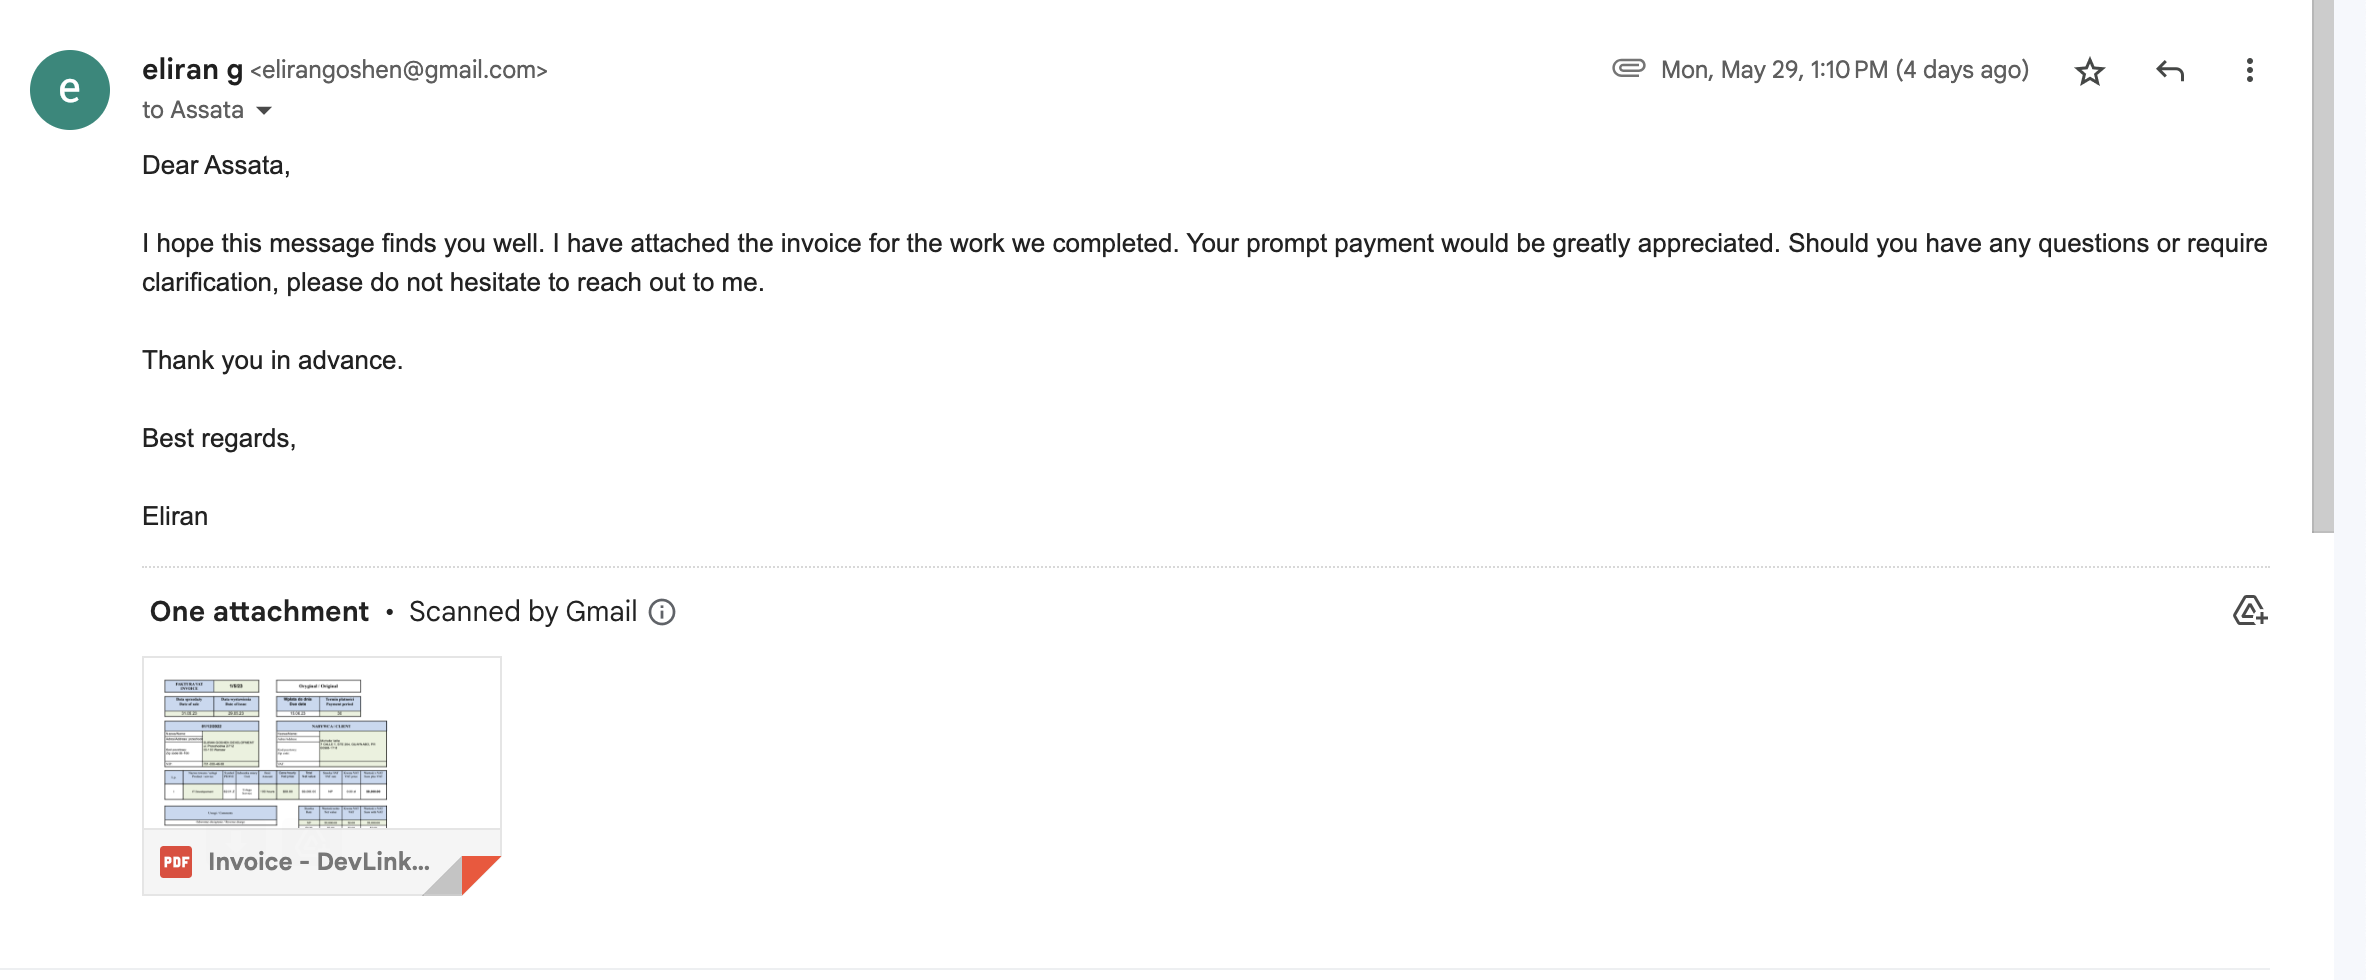Click the Add to Drive icon
The width and height of the screenshot is (2366, 980).
point(2249,610)
